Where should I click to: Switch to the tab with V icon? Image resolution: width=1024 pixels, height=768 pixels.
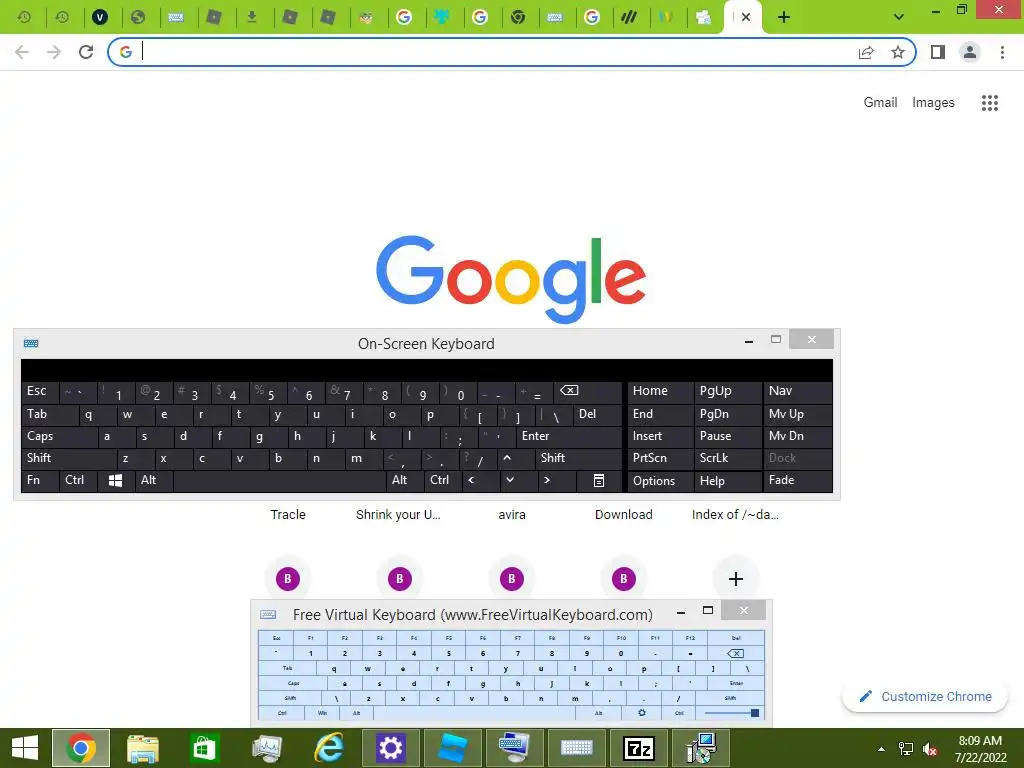coord(100,17)
